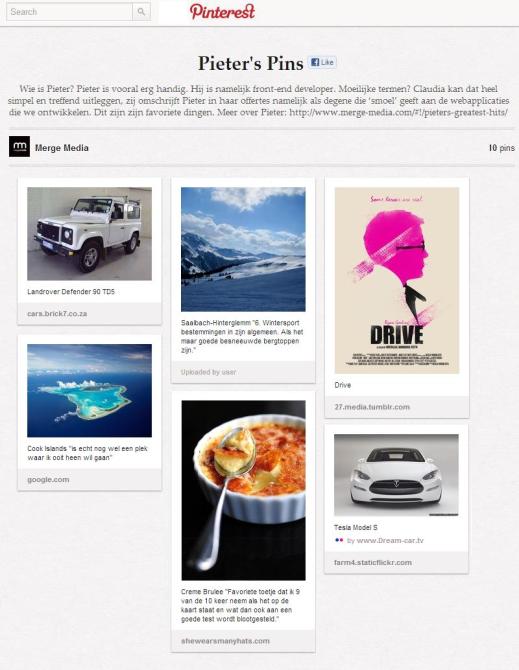
Task: Open the Drive movie poster pin
Action: (397, 280)
